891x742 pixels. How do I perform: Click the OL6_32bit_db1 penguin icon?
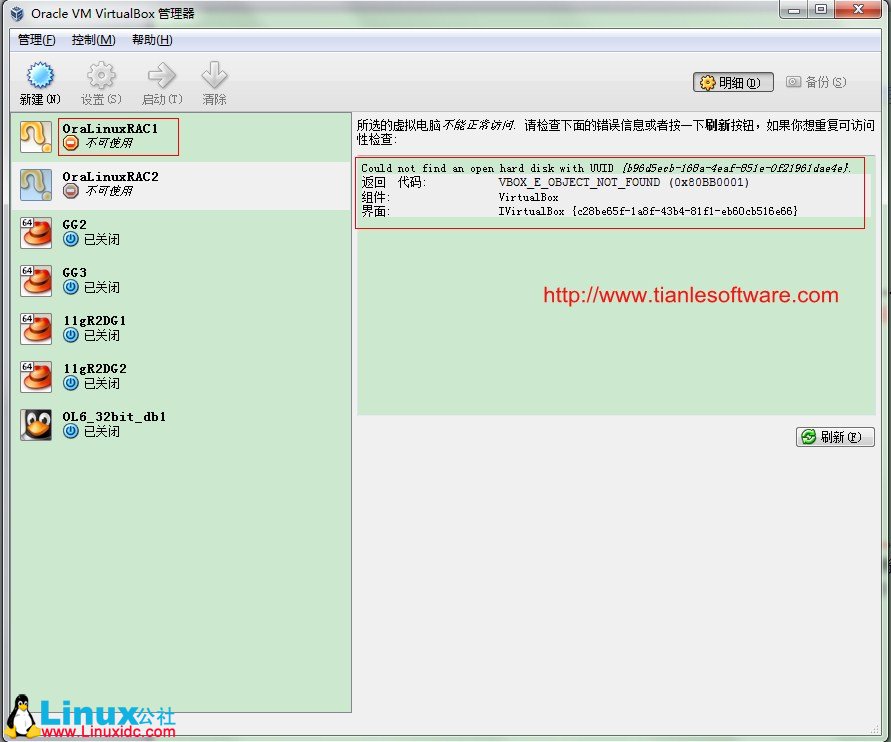point(36,424)
